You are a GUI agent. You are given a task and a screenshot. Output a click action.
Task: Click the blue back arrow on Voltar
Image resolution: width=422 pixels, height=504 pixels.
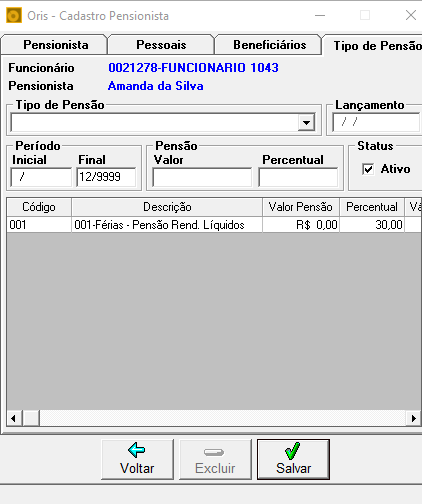(136, 450)
